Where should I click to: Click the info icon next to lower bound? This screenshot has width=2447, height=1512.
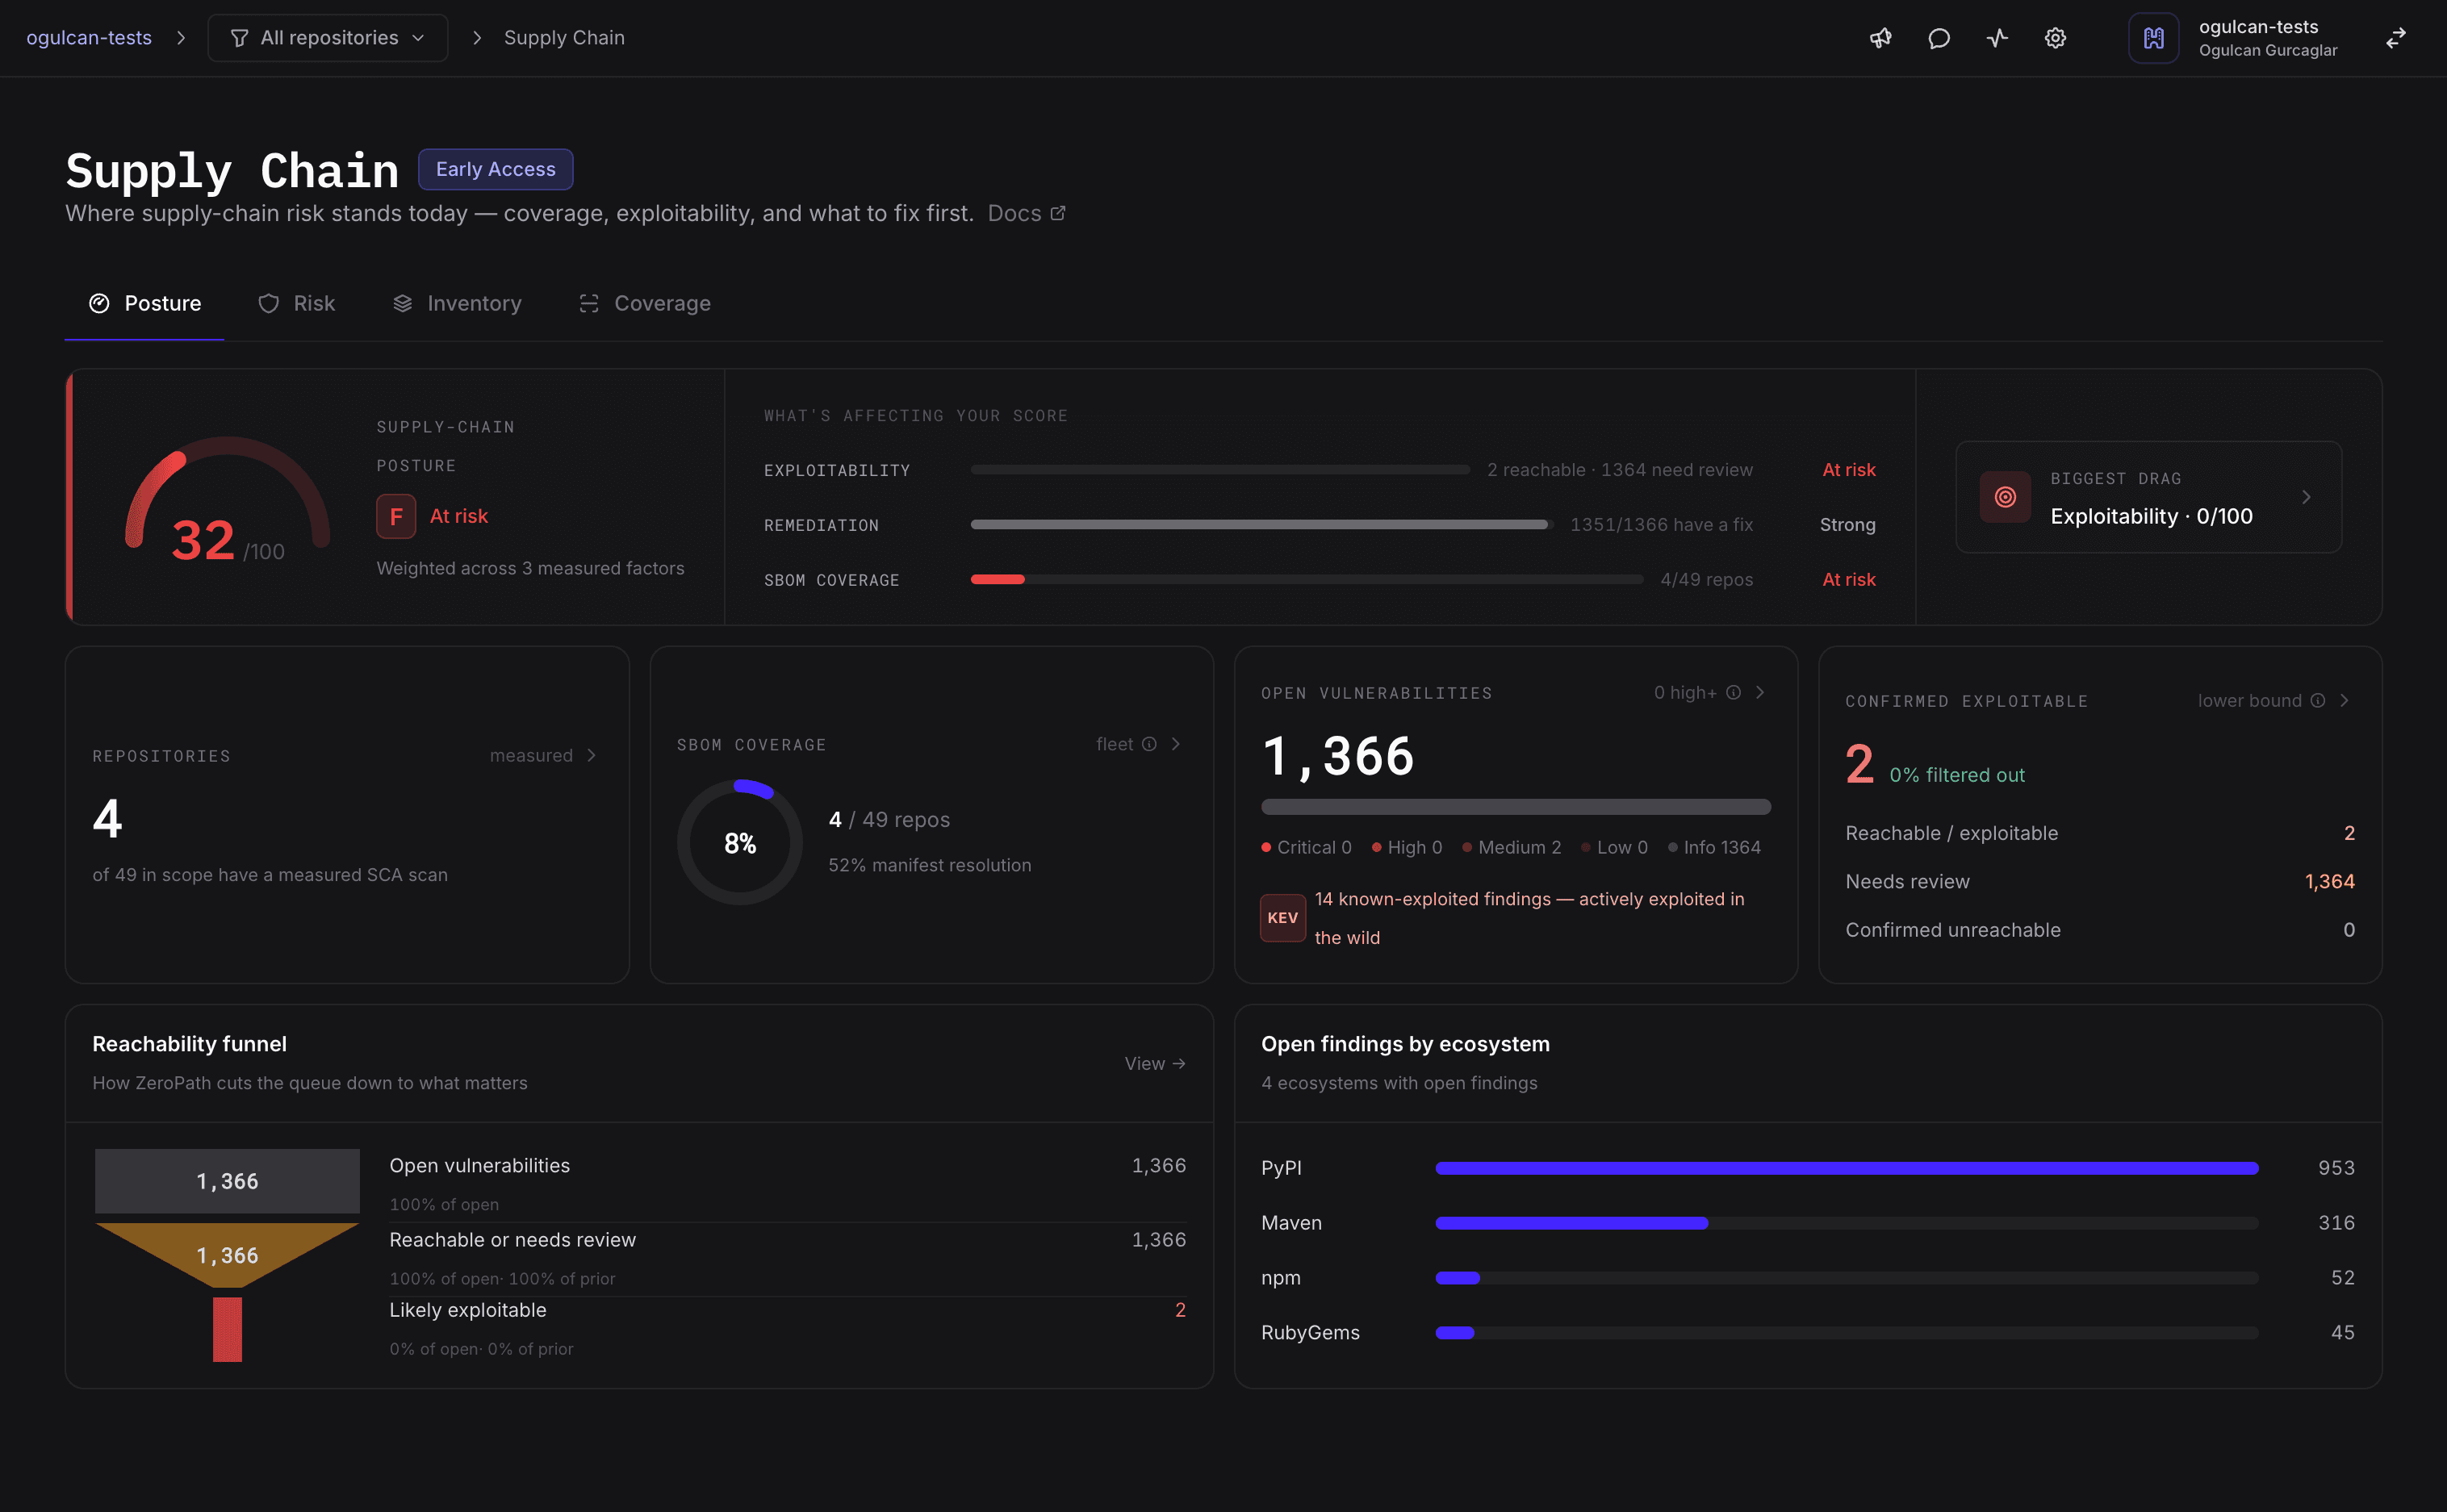pyautogui.click(x=2318, y=700)
